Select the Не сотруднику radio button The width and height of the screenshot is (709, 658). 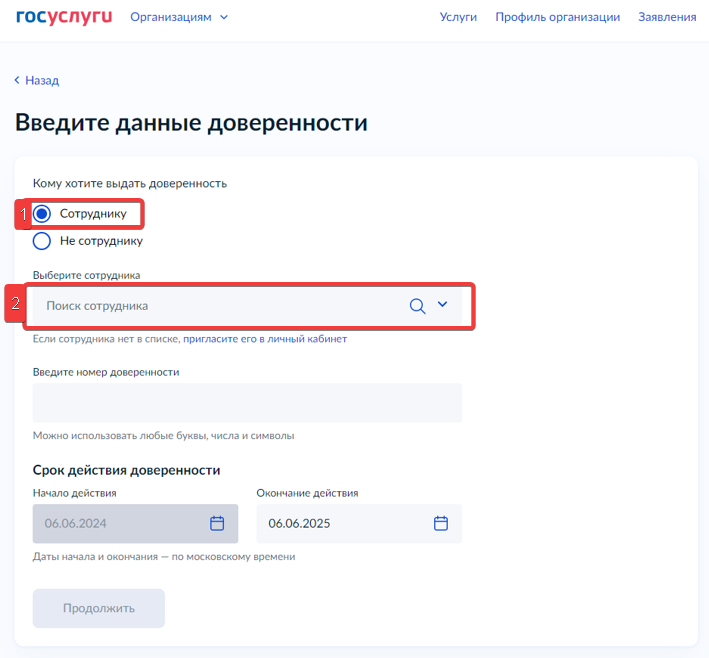click(42, 241)
